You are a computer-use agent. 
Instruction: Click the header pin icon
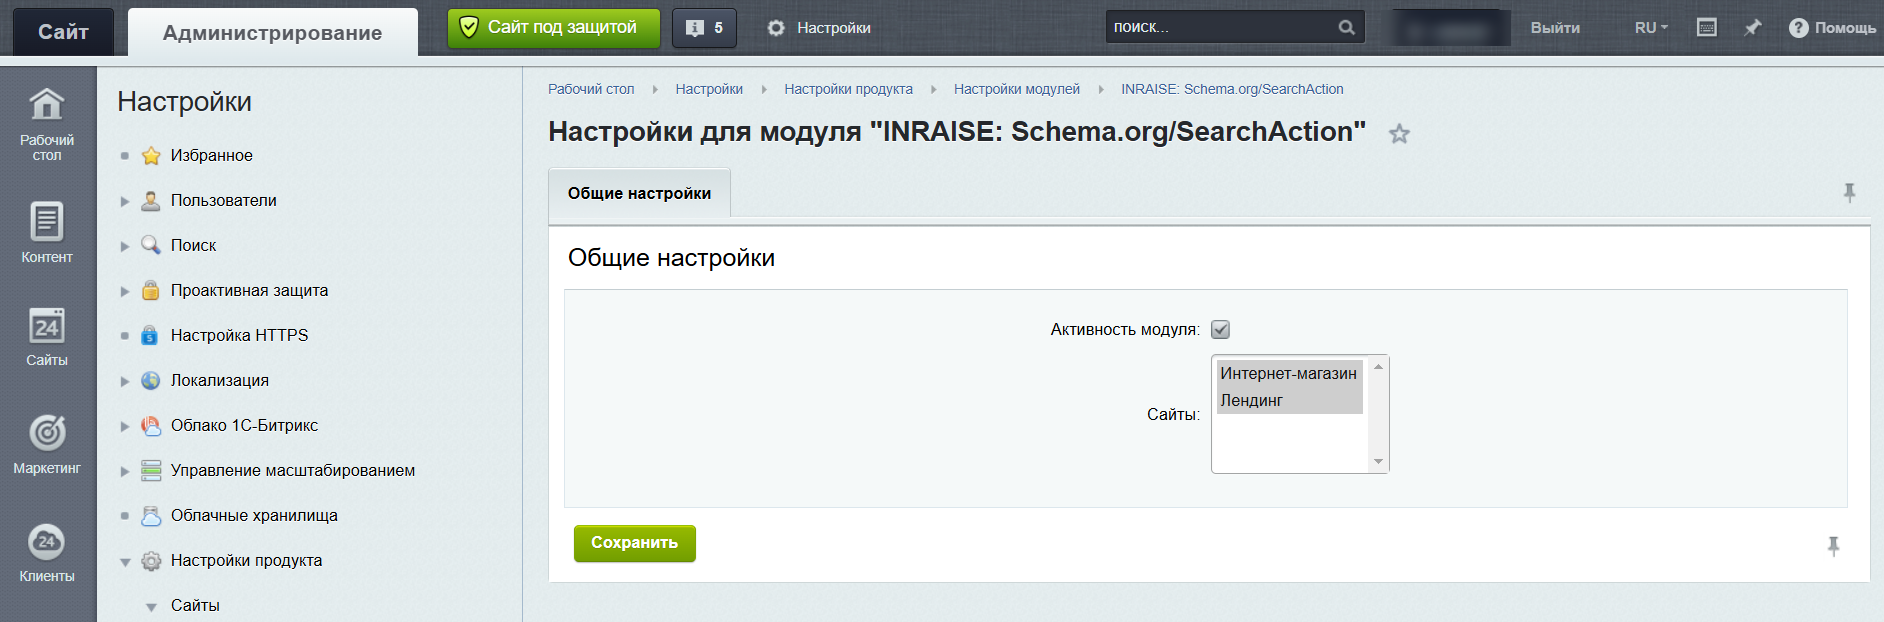[x=1752, y=27]
